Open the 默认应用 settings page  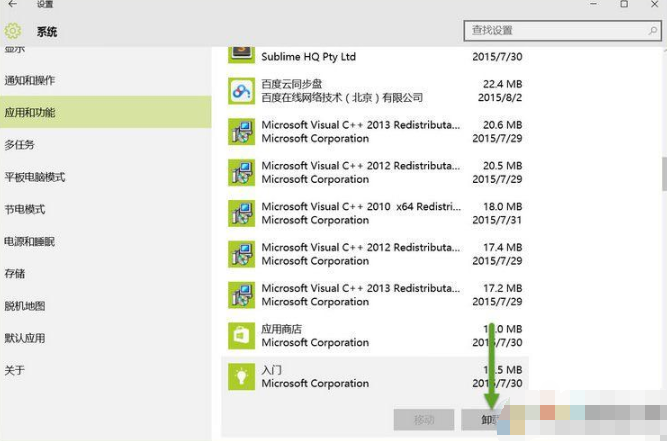24,338
